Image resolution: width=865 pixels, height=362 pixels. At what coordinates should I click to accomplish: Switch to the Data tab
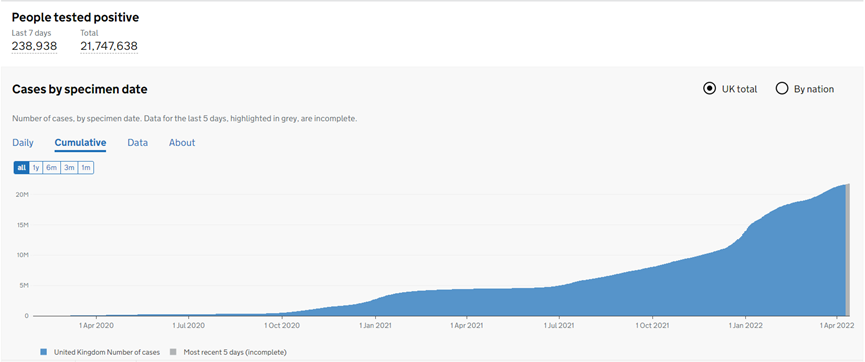click(x=137, y=143)
